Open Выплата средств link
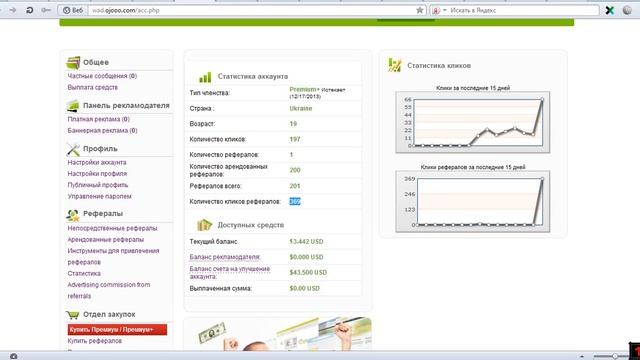640x360 pixels. pos(92,87)
